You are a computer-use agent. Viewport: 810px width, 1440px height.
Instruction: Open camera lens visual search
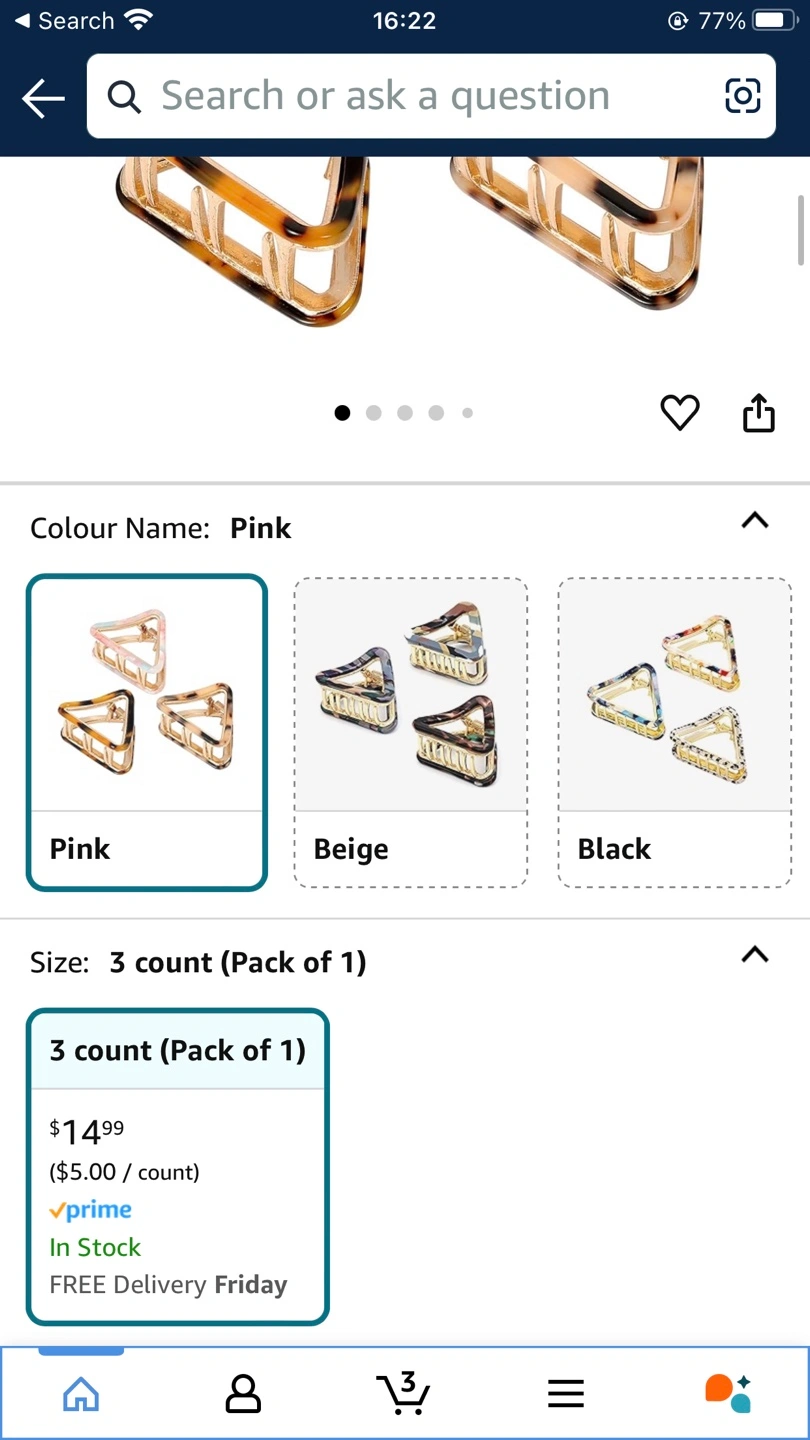click(742, 96)
